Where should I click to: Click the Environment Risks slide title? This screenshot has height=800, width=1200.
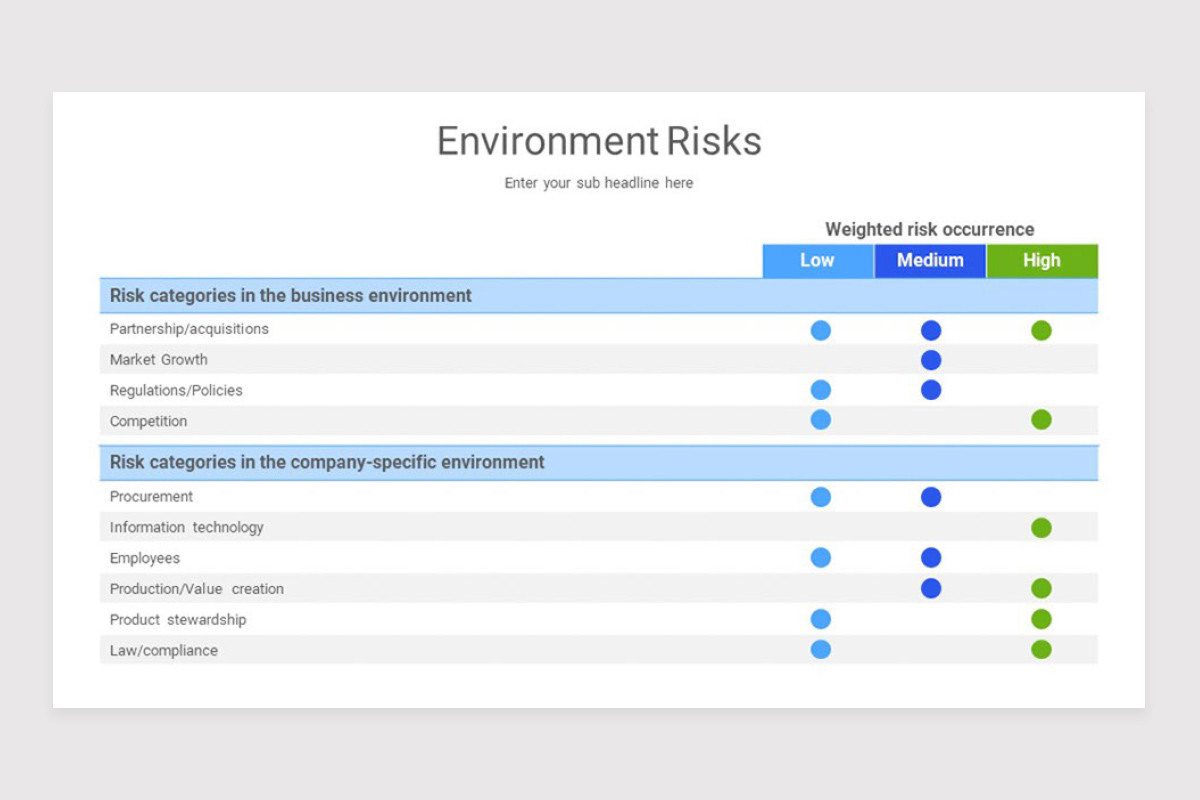point(598,140)
